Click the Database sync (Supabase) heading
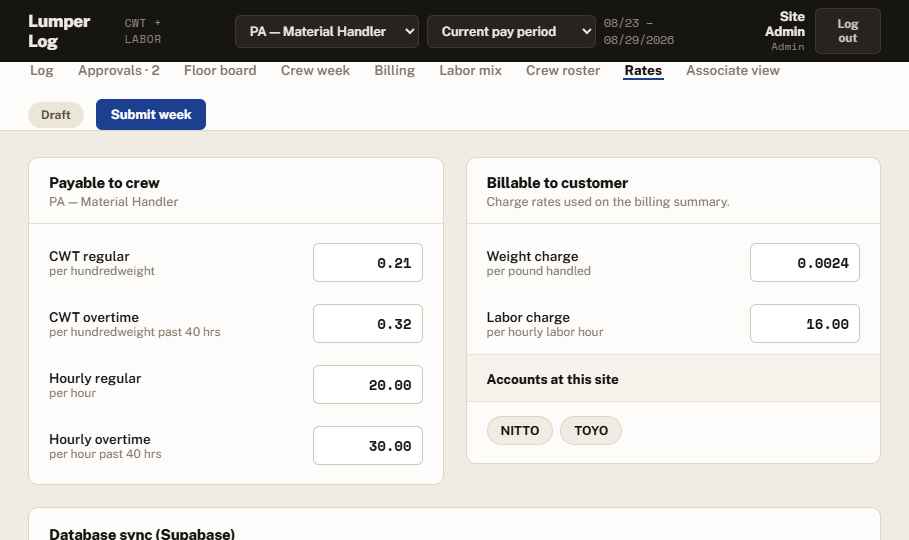The image size is (909, 540). [x=142, y=534]
